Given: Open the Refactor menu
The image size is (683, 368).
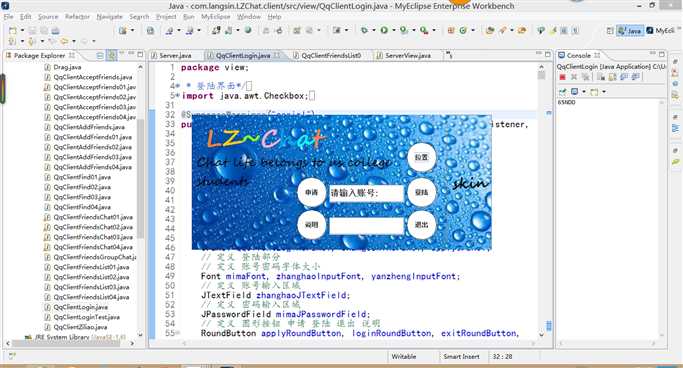Looking at the screenshot, I should (77, 17).
